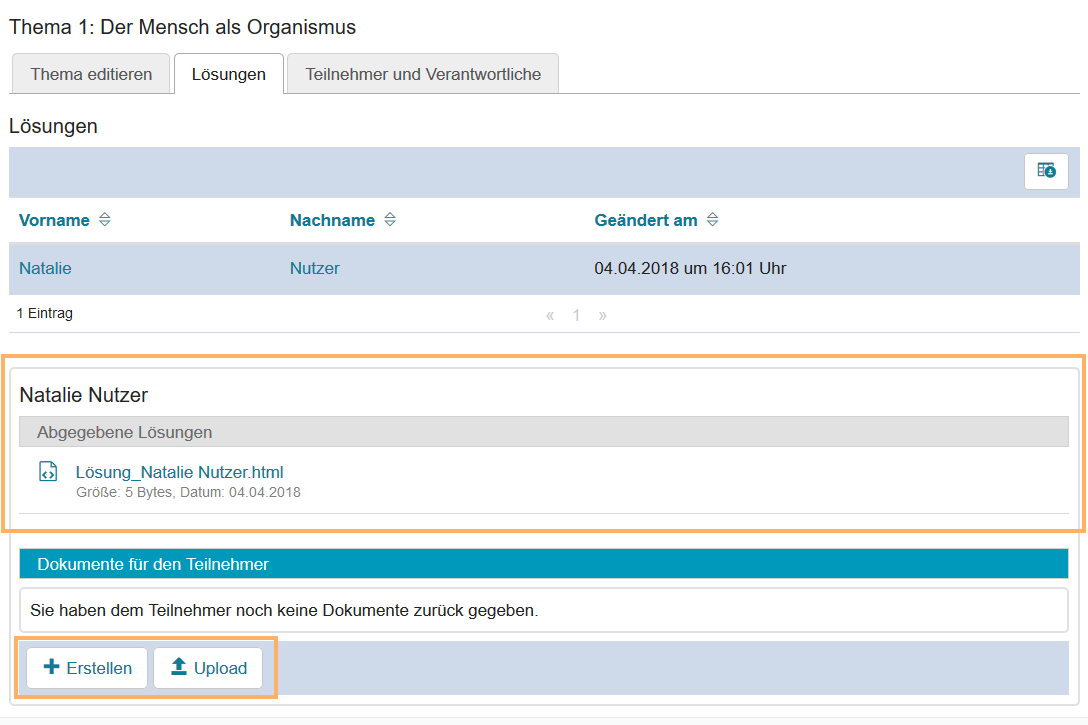Click the date 04.04.2018 um 16:01 Uhr
The width and height of the screenshot is (1088, 725).
pyautogui.click(x=690, y=268)
